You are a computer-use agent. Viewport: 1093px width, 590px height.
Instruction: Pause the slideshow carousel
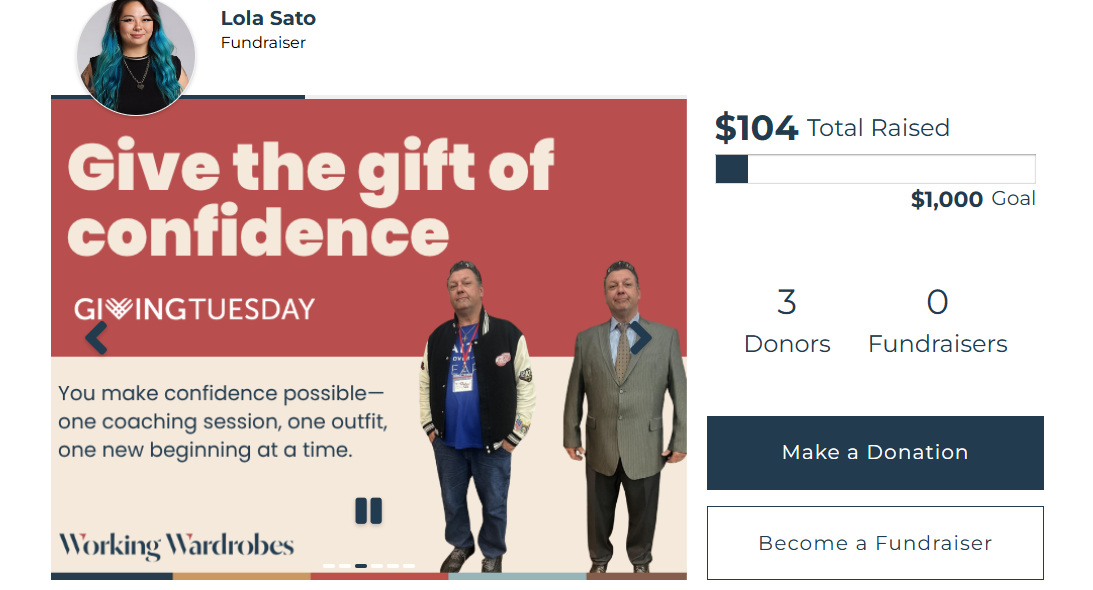click(368, 511)
